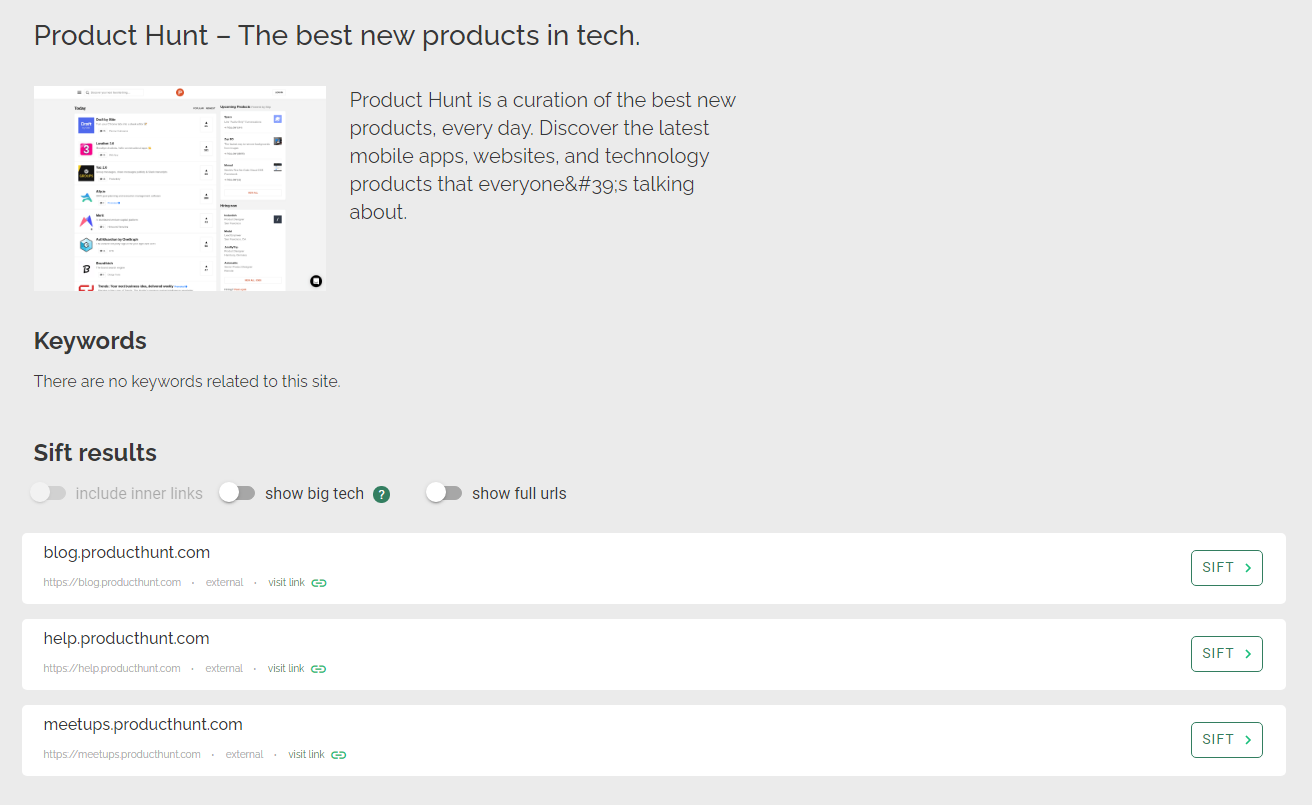Click the Product Hunt page title heading
The height and width of the screenshot is (805, 1312).
[337, 36]
